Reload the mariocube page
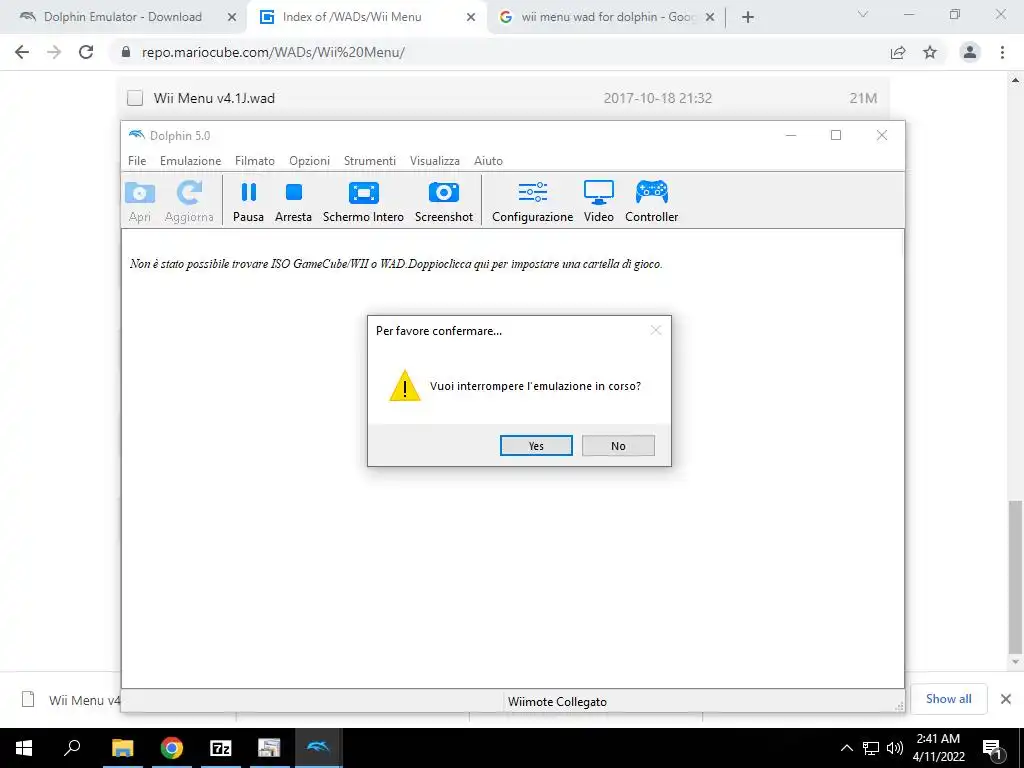 [x=86, y=52]
